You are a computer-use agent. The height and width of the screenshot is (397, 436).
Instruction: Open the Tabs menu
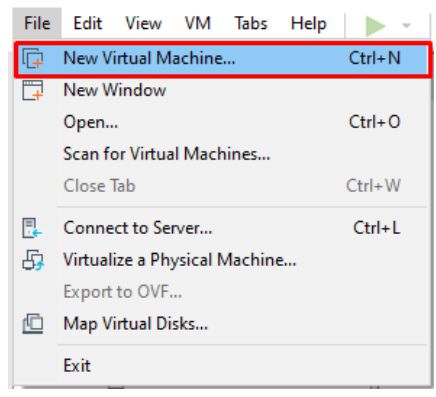coord(251,24)
